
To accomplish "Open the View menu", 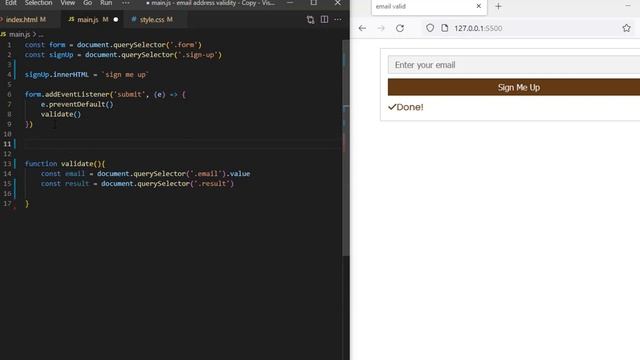I will point(67,3).
